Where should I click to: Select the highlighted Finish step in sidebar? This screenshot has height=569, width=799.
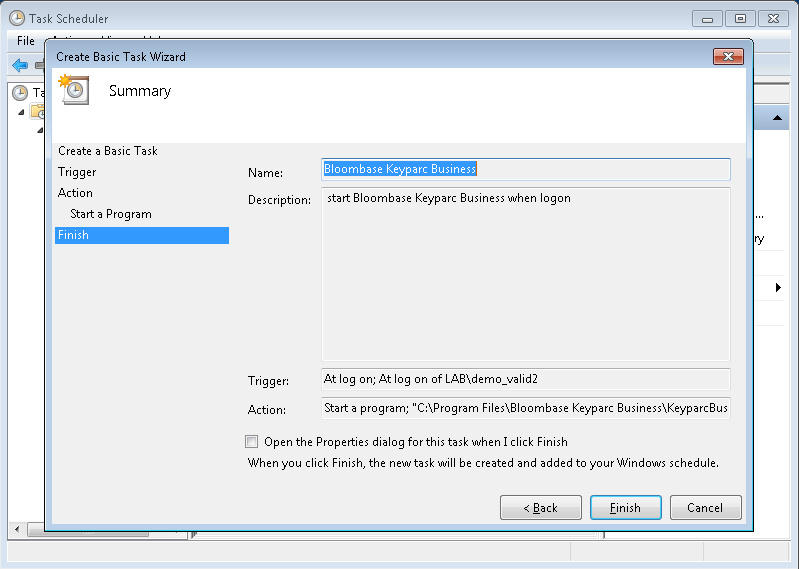[x=142, y=235]
